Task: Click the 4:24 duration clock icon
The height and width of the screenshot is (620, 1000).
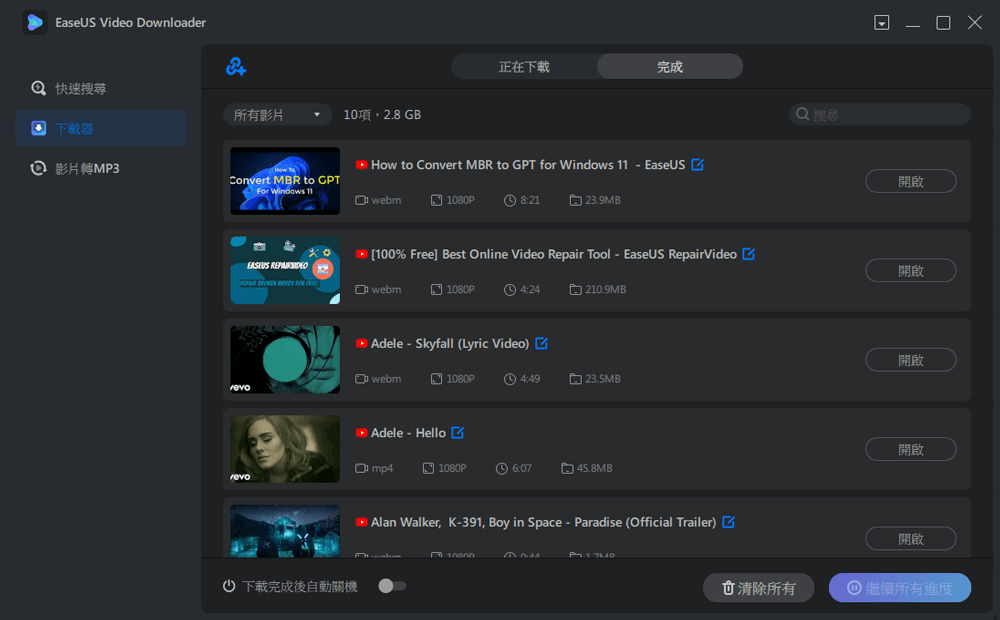Action: coord(510,290)
